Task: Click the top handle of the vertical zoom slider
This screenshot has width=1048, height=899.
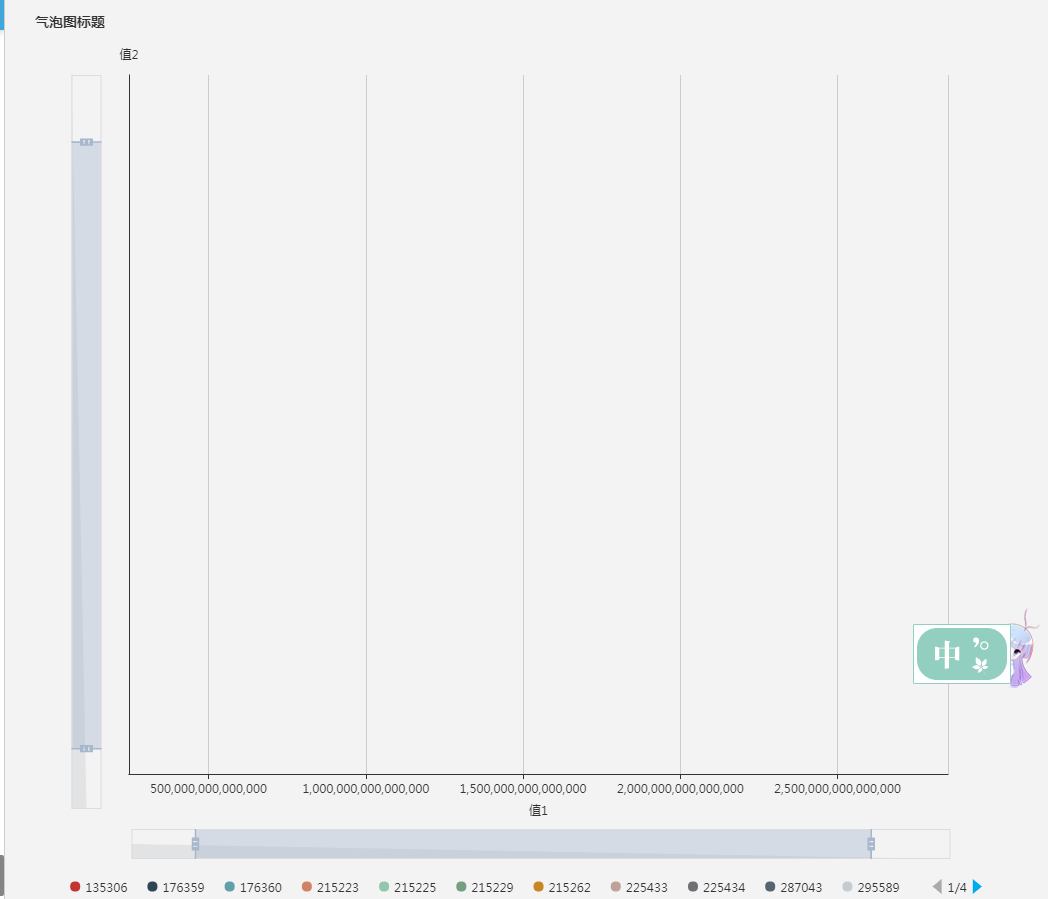Action: [86, 143]
